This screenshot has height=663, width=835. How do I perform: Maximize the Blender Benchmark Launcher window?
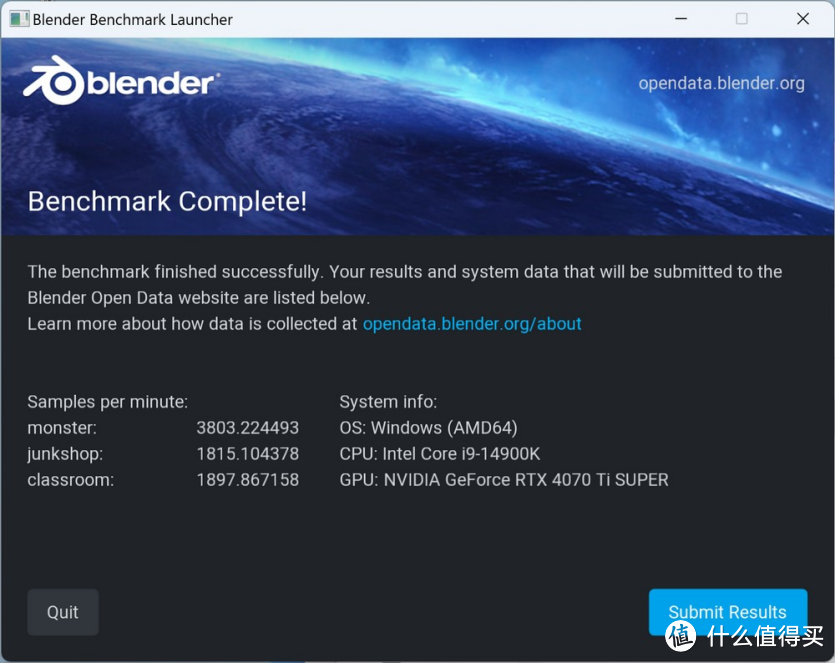741,19
